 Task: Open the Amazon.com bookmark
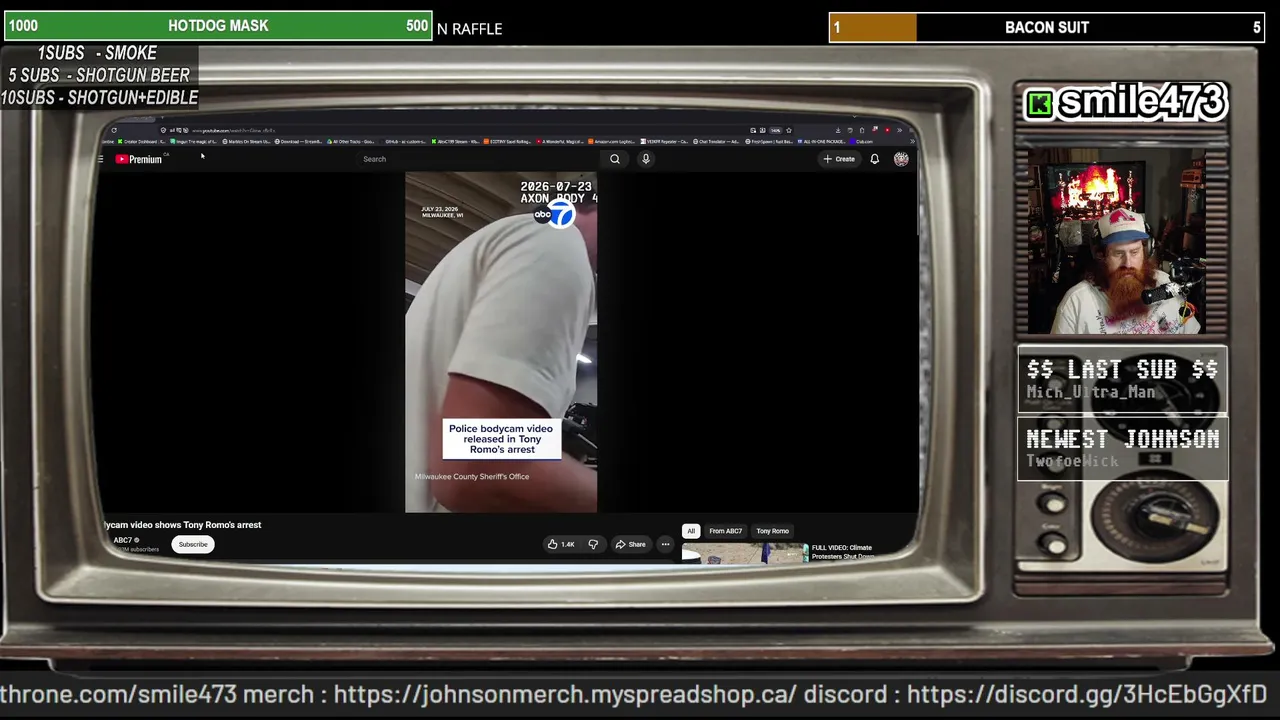(x=612, y=142)
